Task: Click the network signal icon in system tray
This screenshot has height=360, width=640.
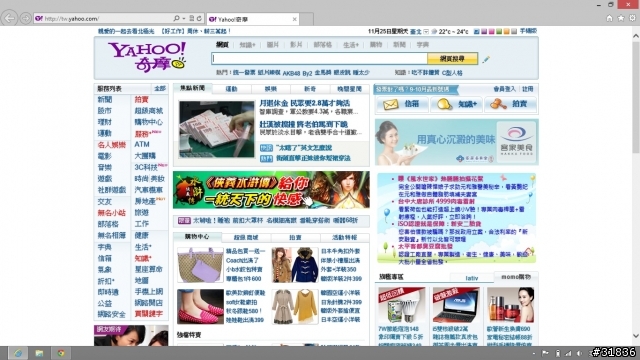Action: [568, 353]
